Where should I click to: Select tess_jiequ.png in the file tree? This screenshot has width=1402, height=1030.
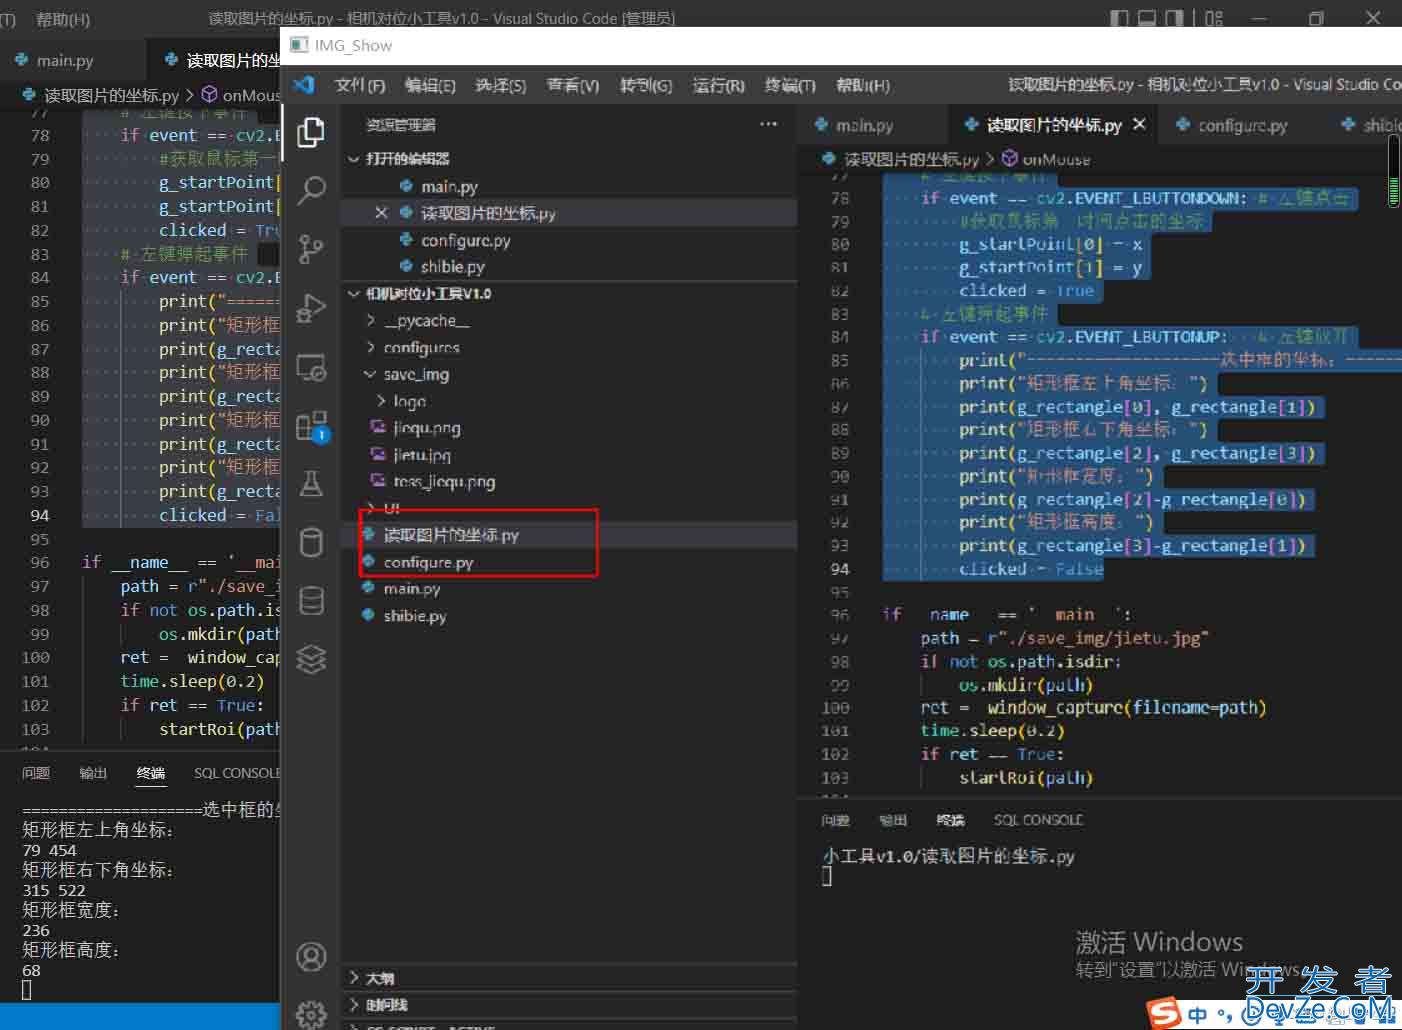[x=444, y=481]
